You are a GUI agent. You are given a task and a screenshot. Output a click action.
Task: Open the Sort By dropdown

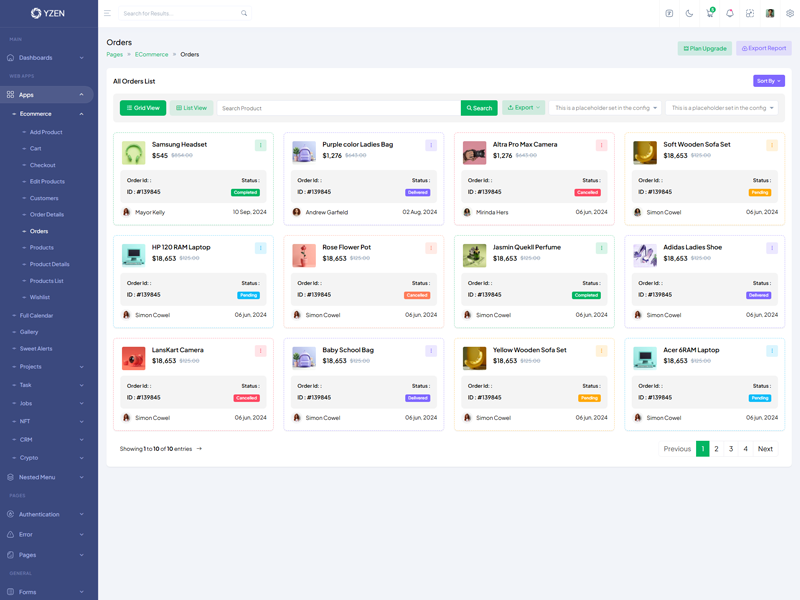pyautogui.click(x=768, y=81)
